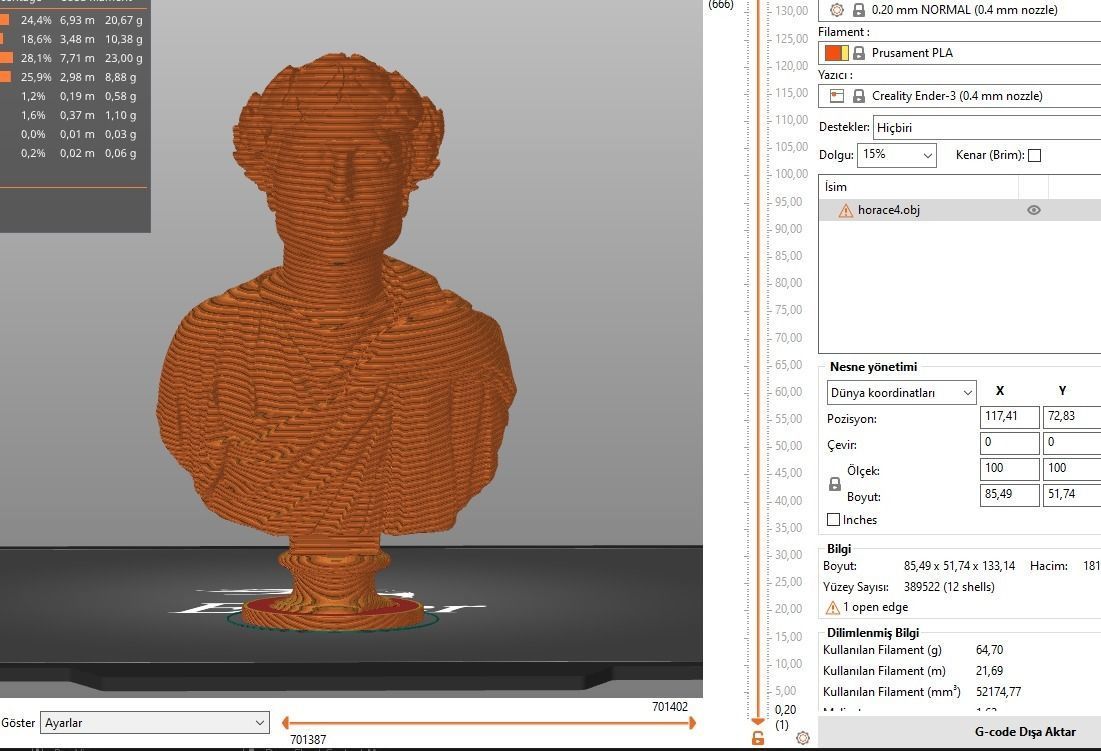
Task: Click the warning icon beside 1 open edge
Action: (x=833, y=607)
